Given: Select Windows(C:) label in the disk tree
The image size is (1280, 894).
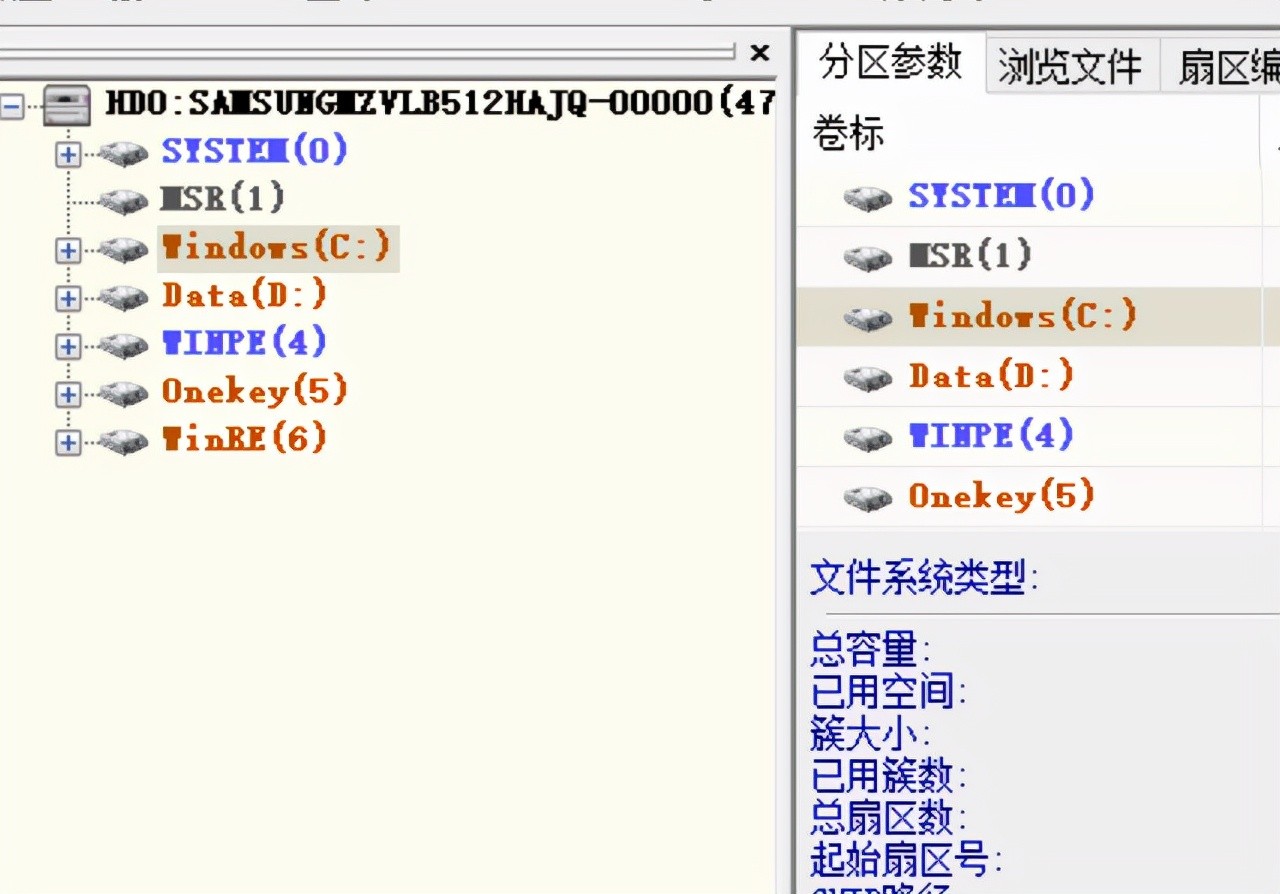Looking at the screenshot, I should [x=276, y=248].
